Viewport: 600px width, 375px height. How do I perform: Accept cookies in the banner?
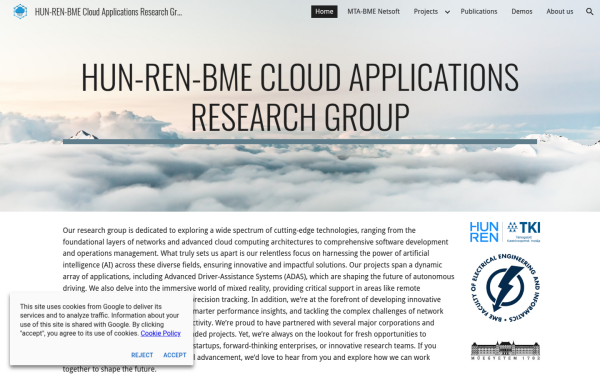pyautogui.click(x=175, y=355)
